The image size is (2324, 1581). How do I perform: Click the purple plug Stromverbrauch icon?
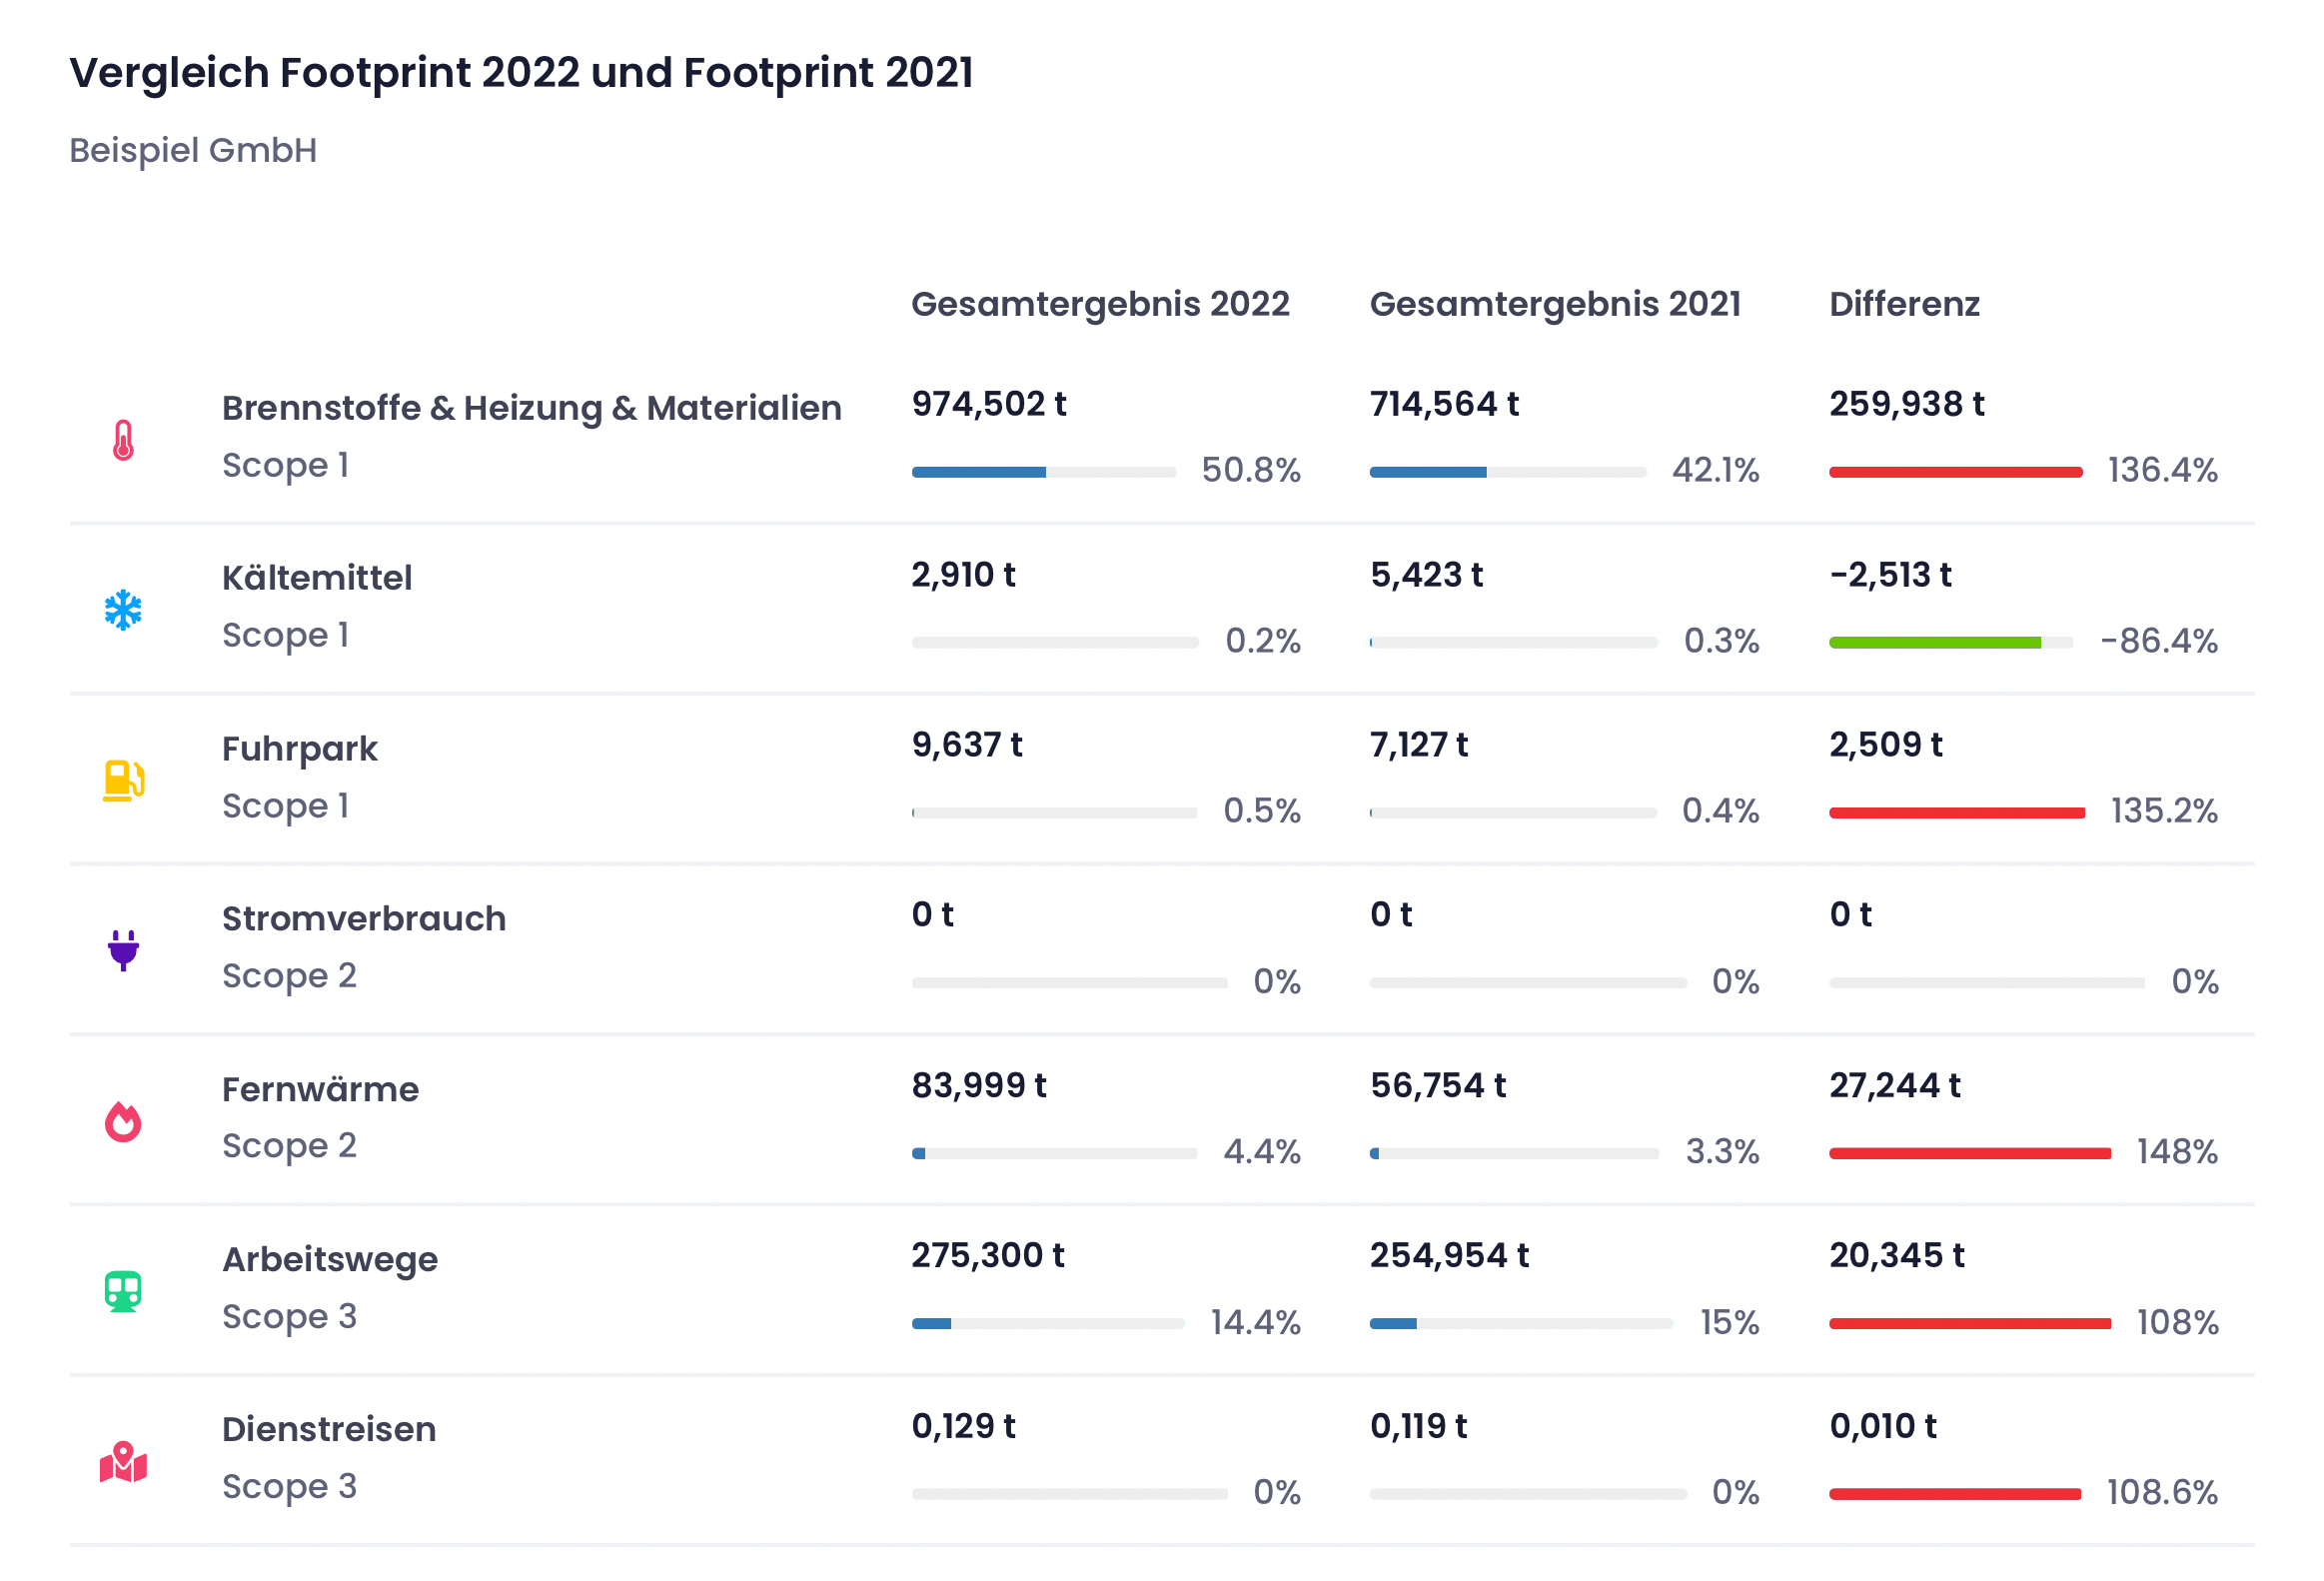[123, 950]
